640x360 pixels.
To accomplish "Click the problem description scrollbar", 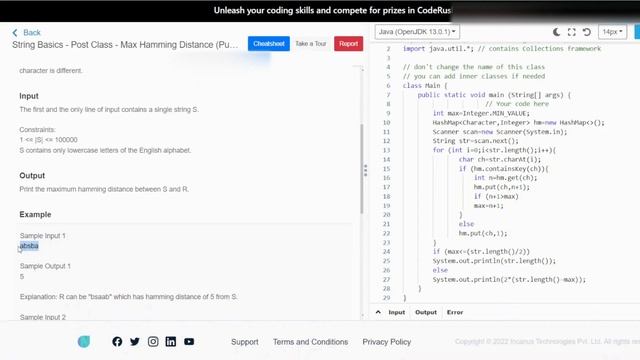I will 361,169.
